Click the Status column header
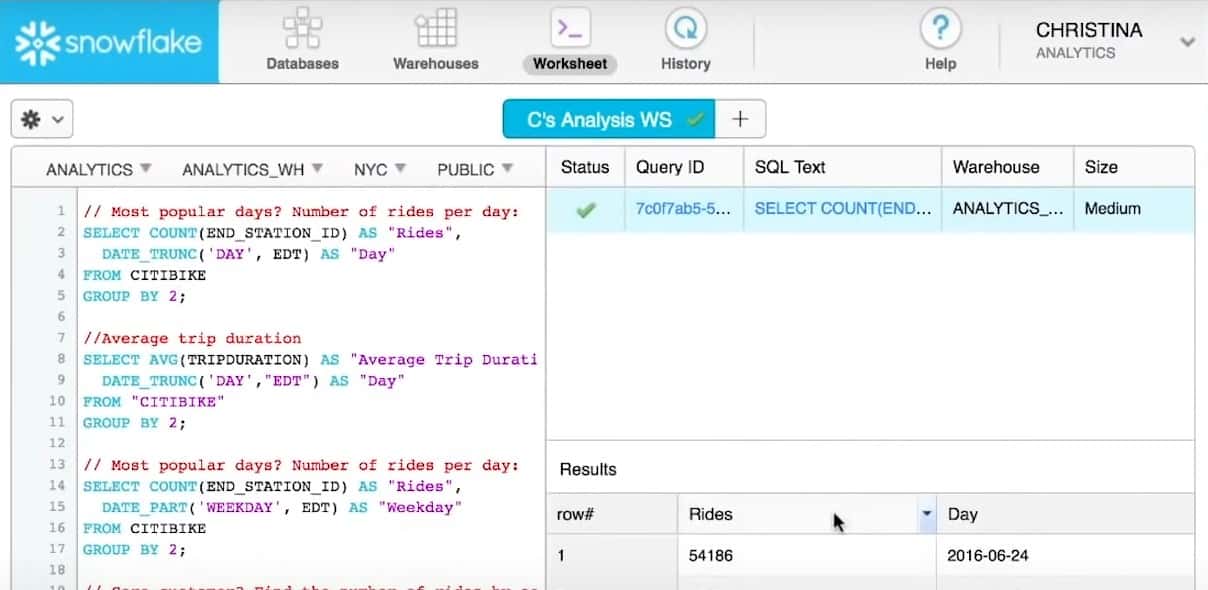 (585, 167)
